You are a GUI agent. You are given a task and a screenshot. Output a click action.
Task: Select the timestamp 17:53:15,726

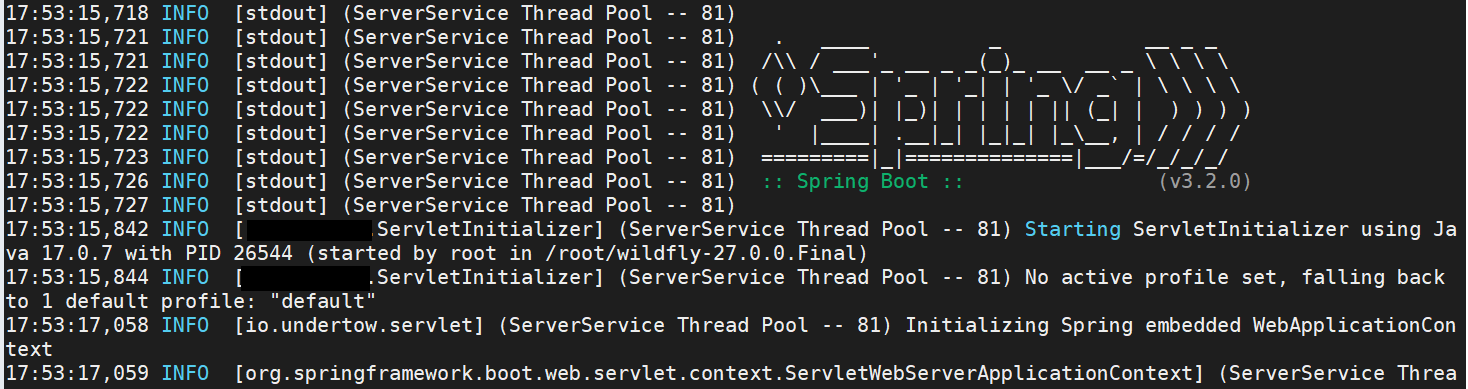pos(77,182)
